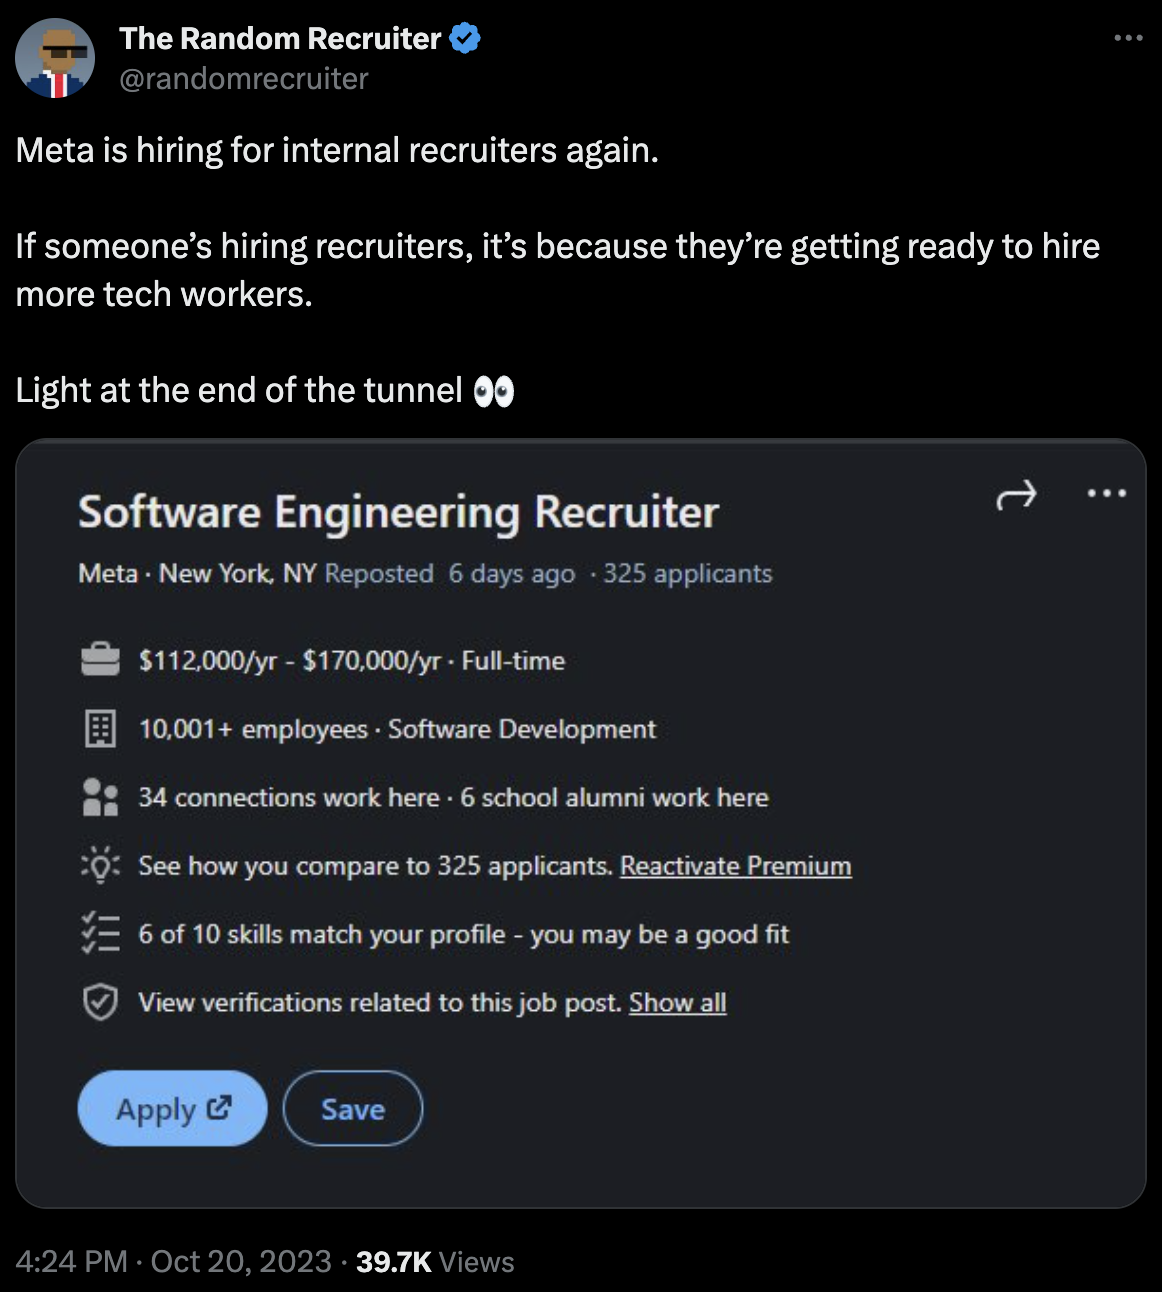Click the building company size icon
Screen dimensions: 1162x1292
point(100,729)
